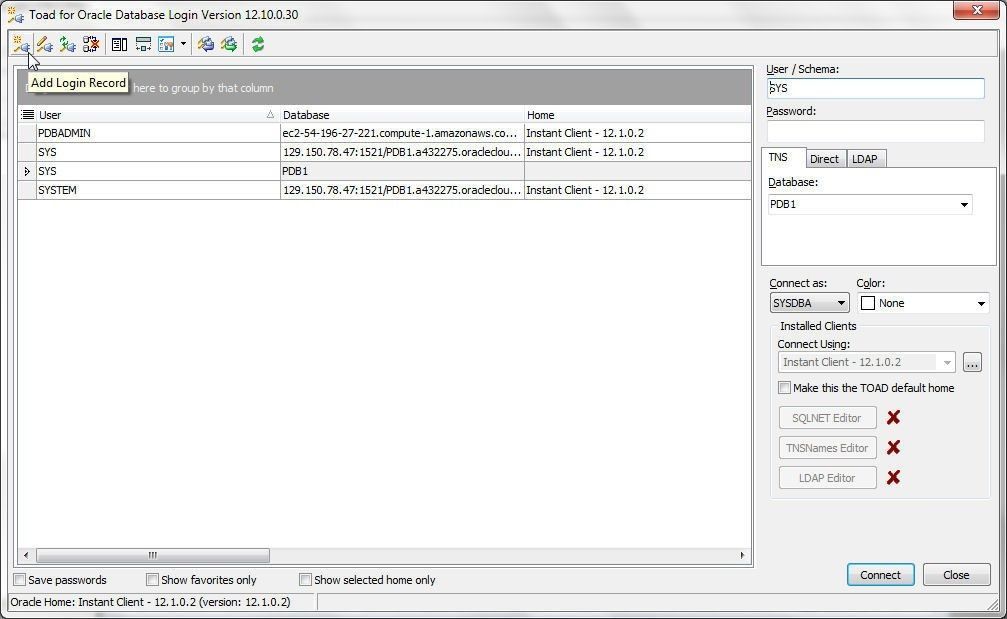Click the group-by-column panel above the grid
The height and width of the screenshot is (619, 1007).
(384, 87)
